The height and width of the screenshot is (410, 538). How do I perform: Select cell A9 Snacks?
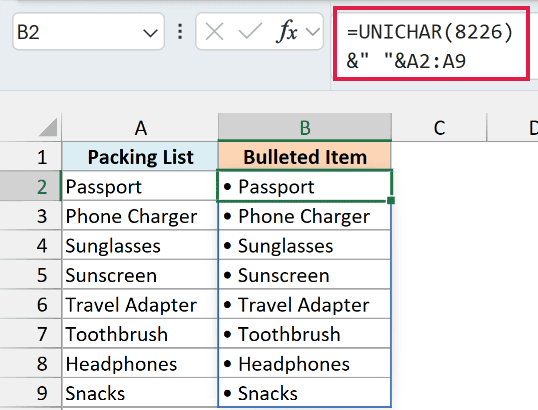140,393
